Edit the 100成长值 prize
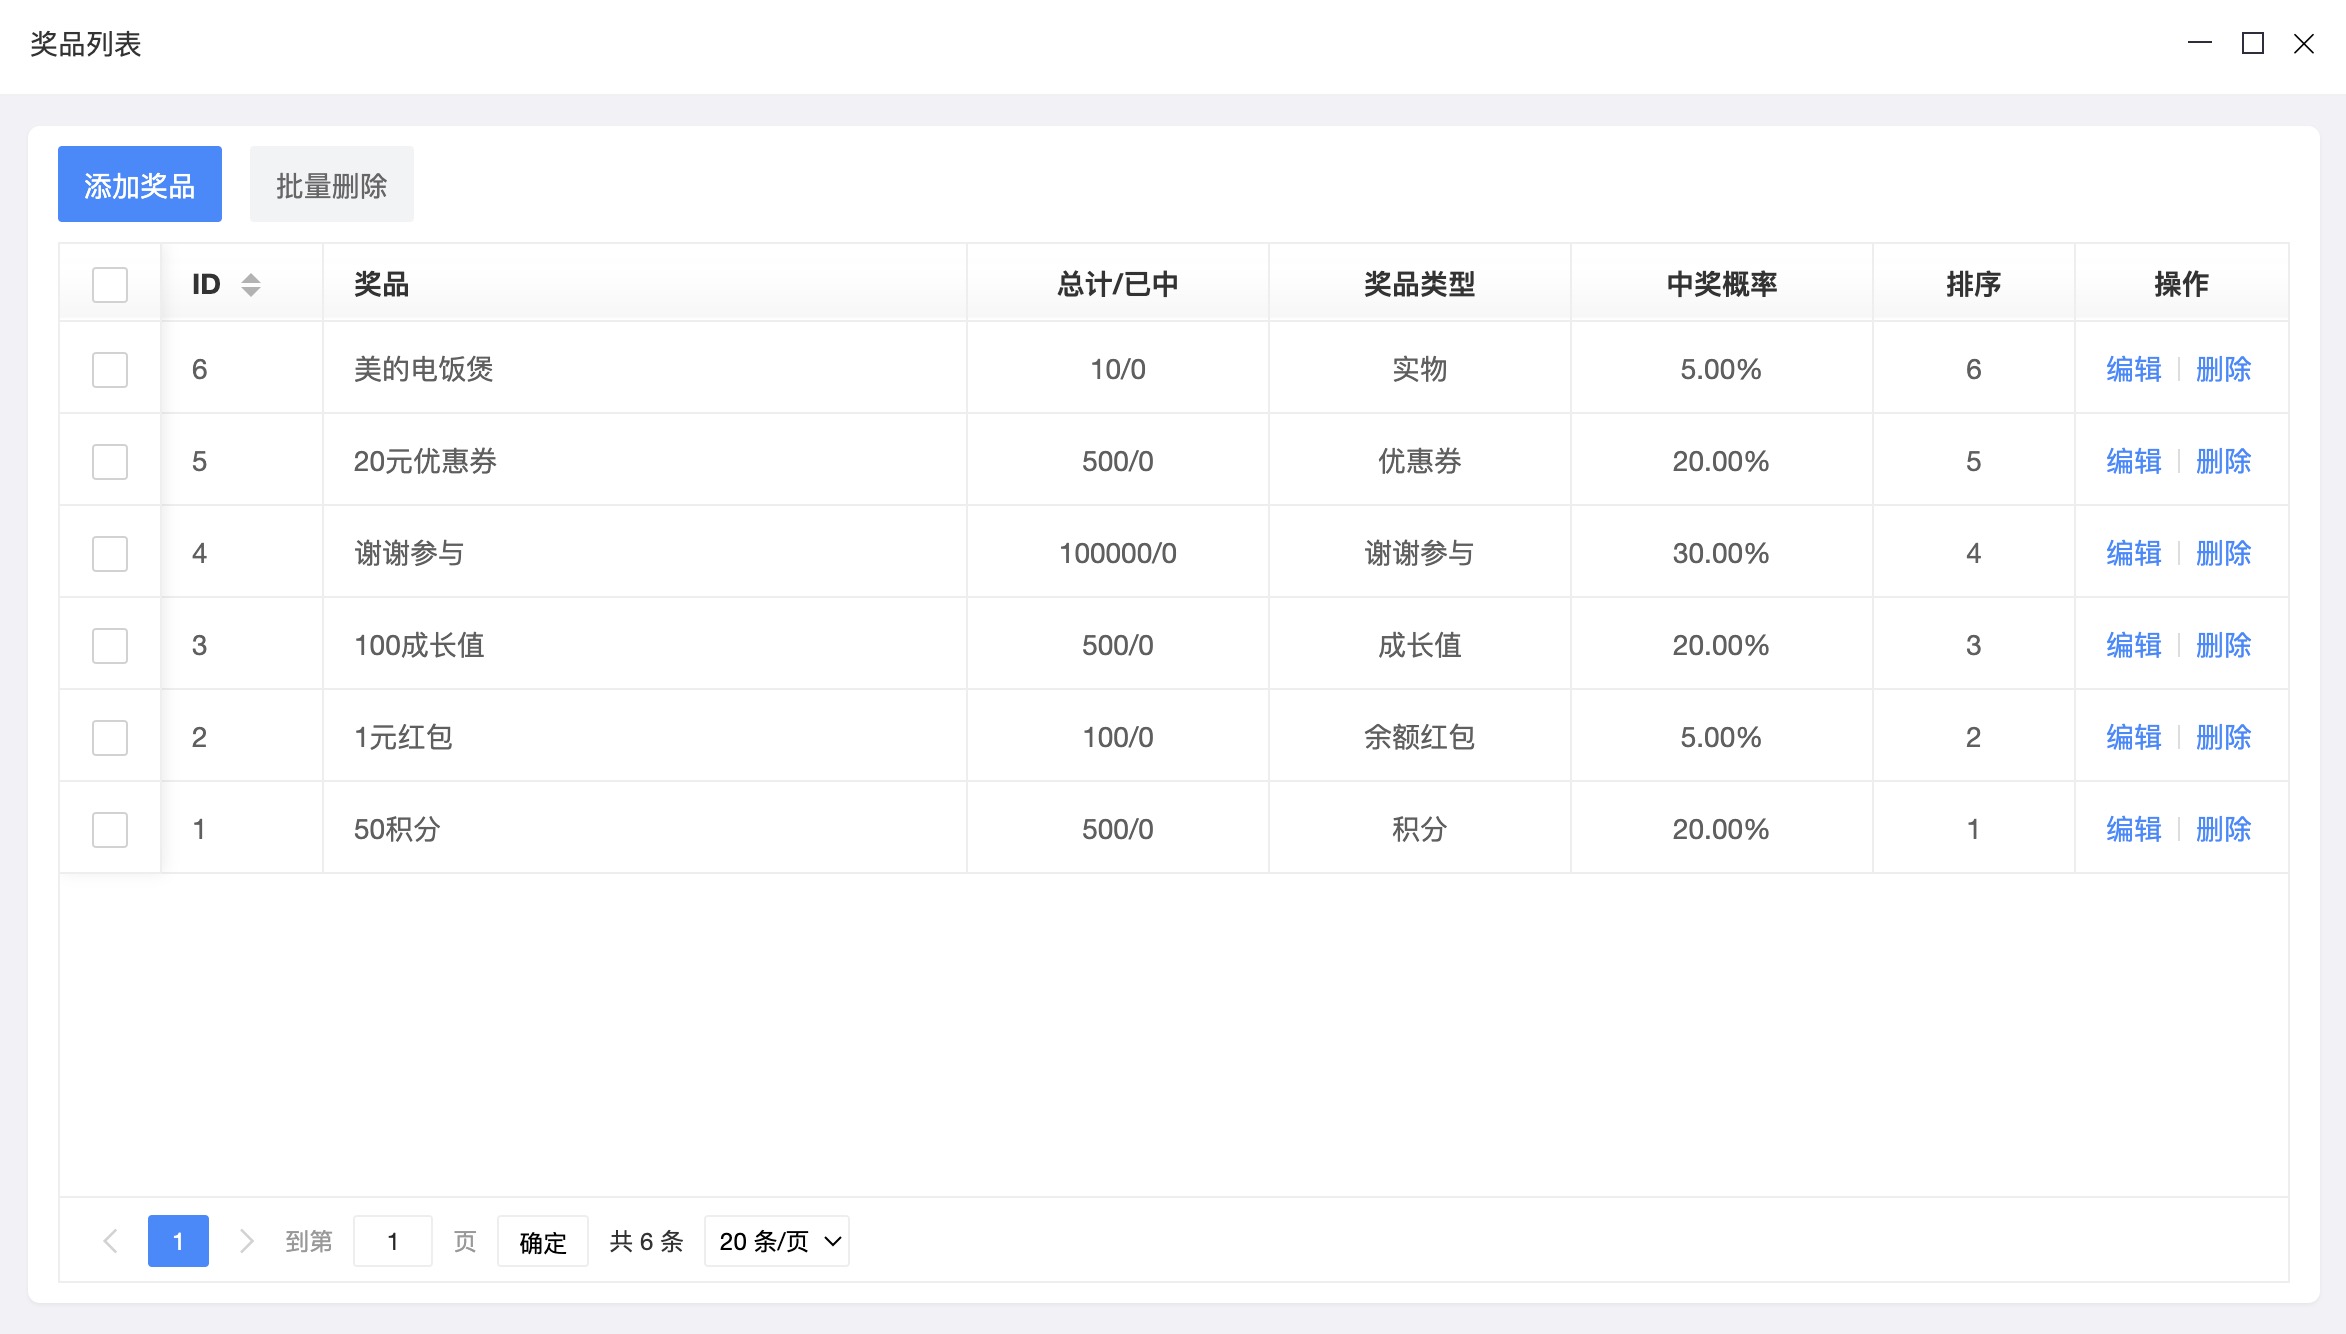 (2134, 645)
